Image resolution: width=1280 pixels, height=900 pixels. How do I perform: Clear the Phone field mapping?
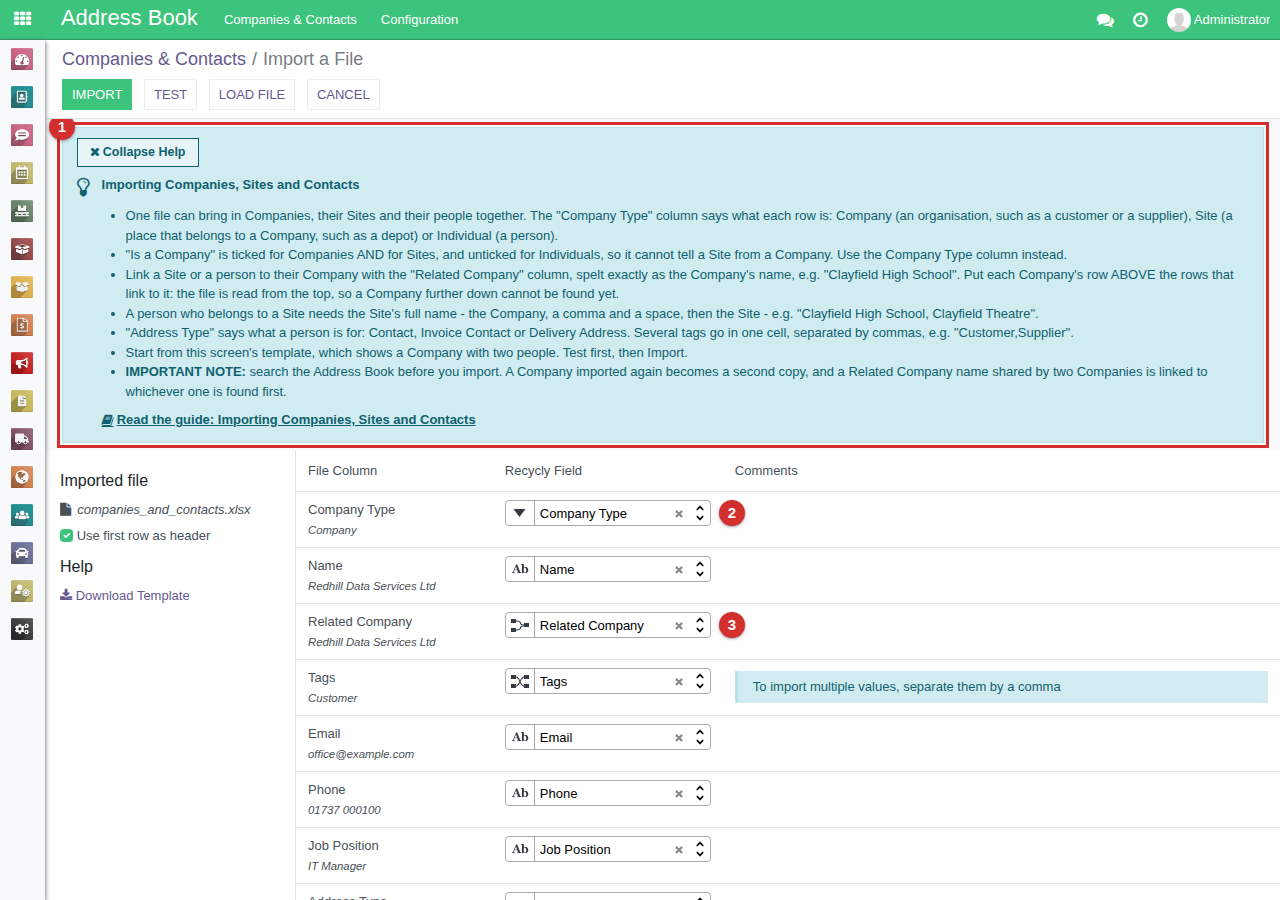pos(679,794)
